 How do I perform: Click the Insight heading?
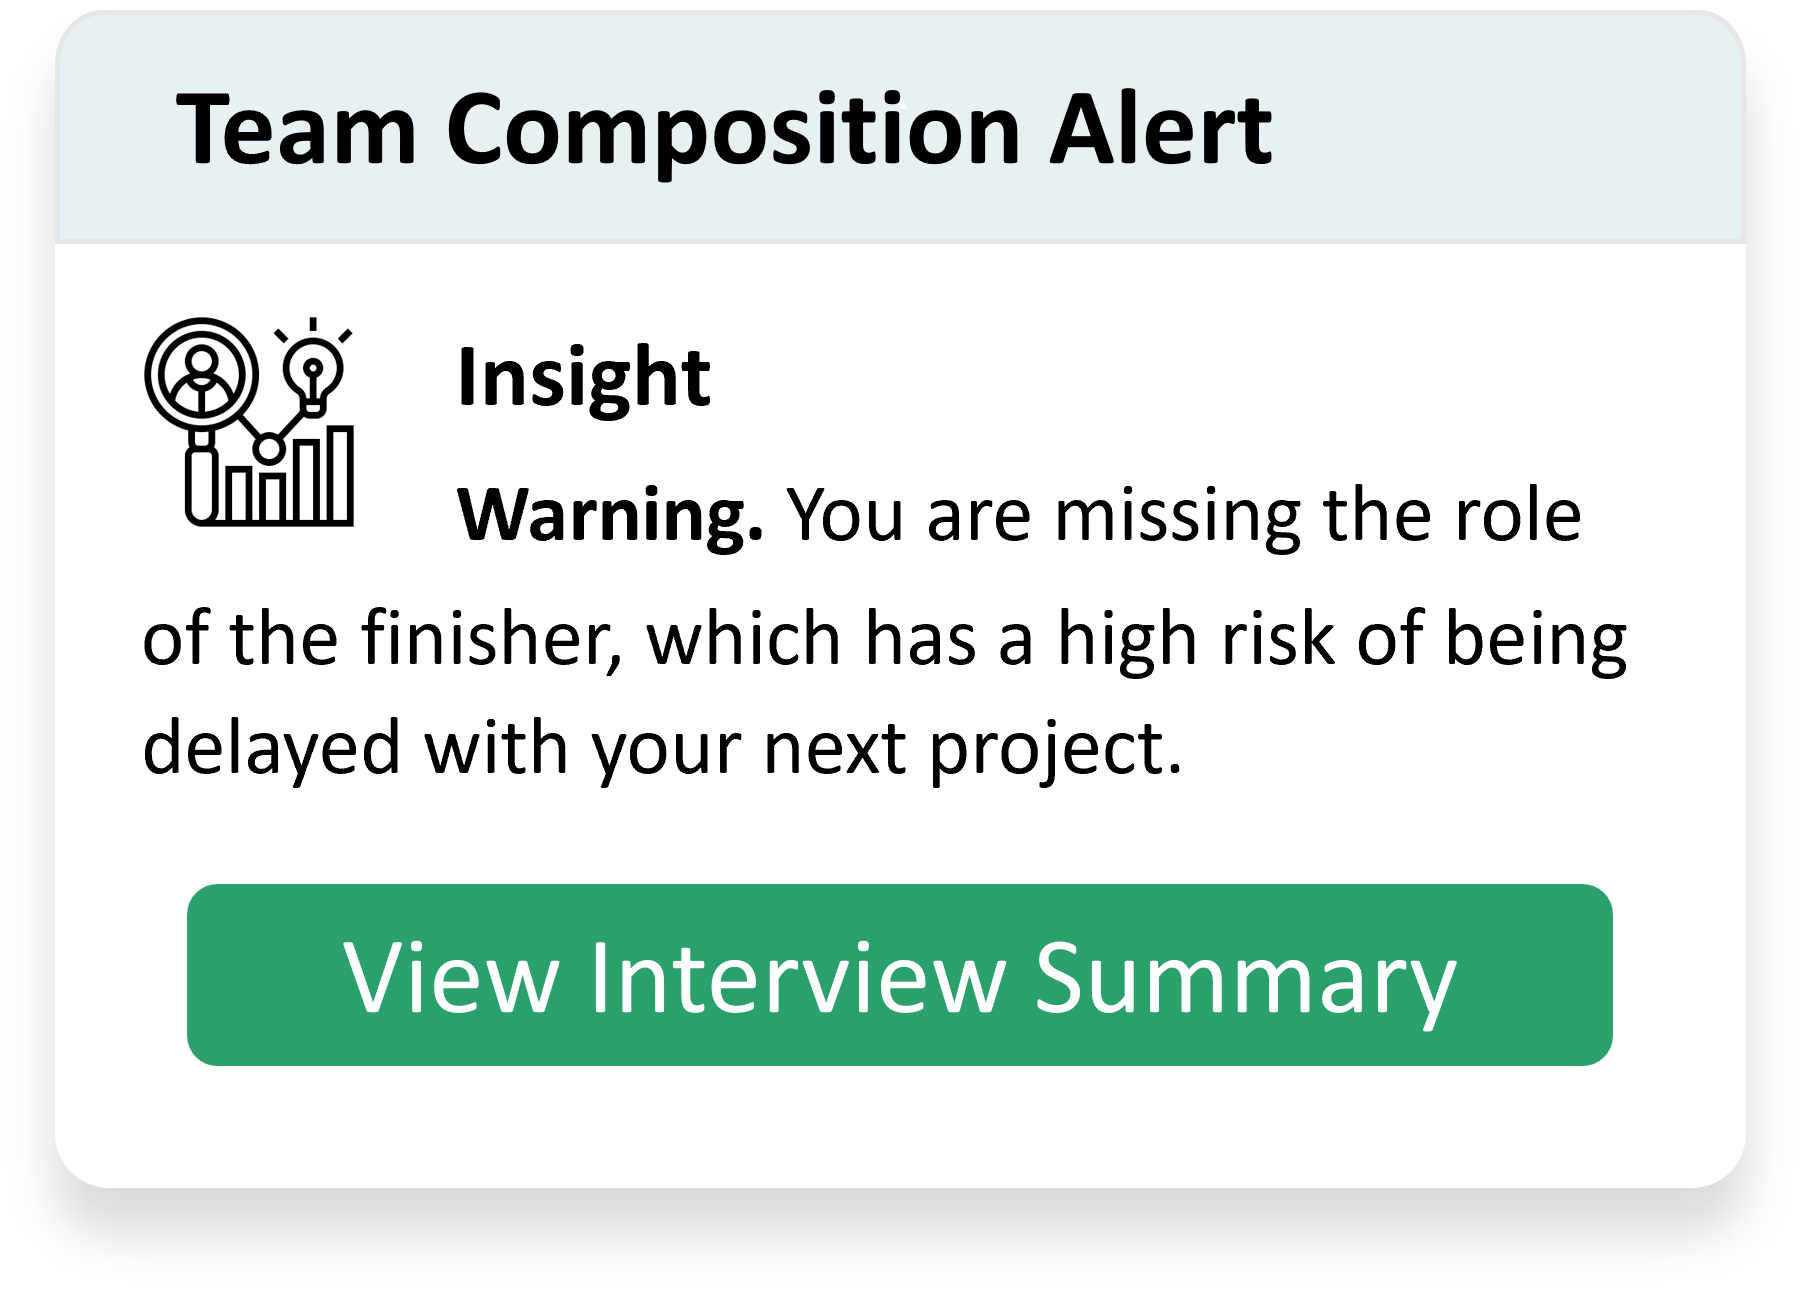coord(583,378)
